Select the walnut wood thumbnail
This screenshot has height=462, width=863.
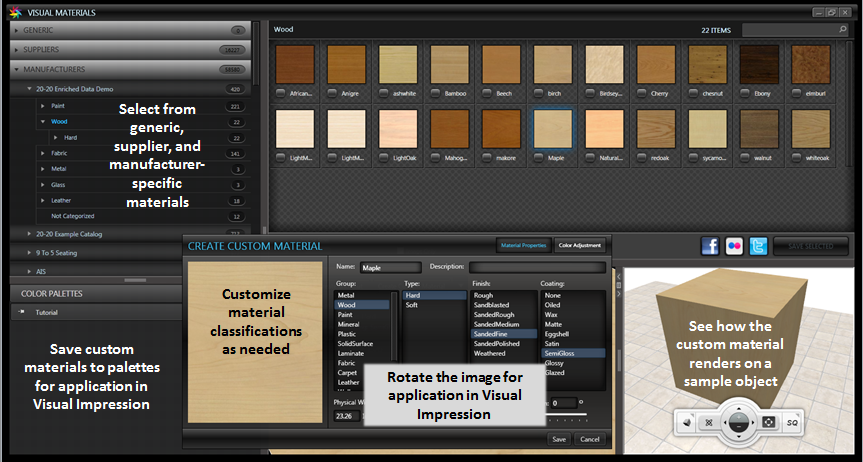(760, 129)
